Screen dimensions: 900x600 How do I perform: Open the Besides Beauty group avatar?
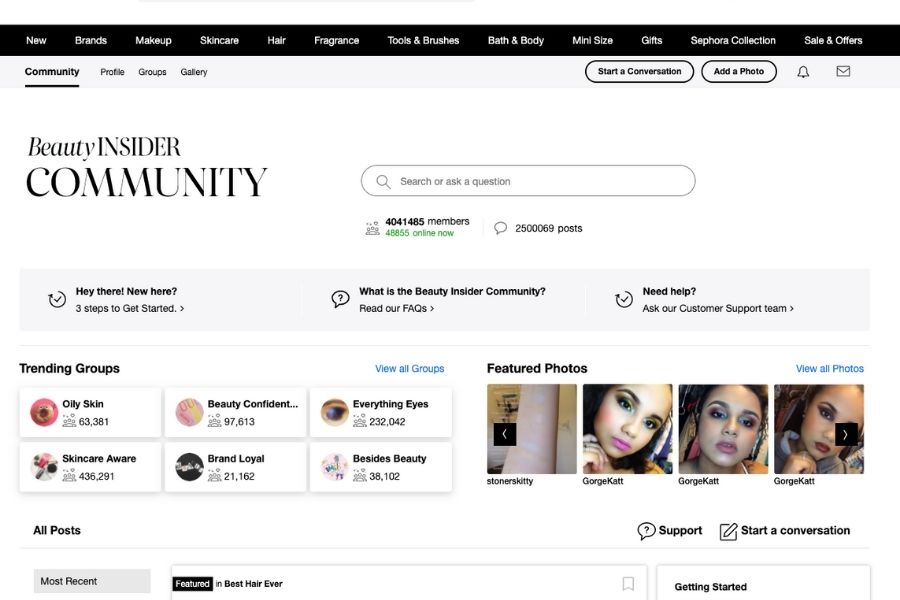click(335, 467)
